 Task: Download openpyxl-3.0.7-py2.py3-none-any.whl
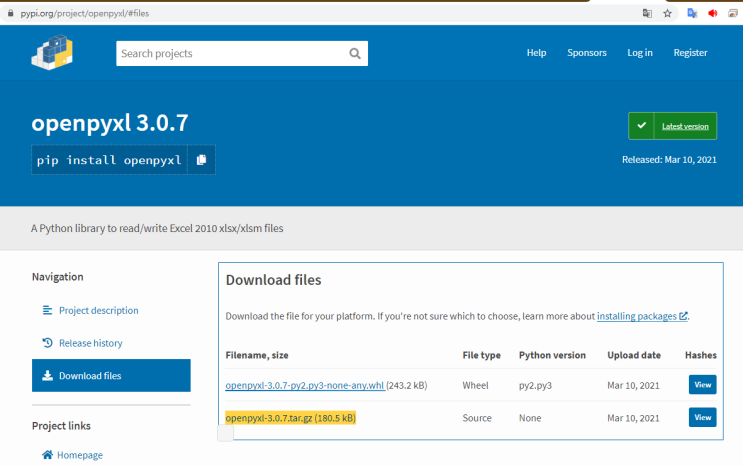[305, 385]
